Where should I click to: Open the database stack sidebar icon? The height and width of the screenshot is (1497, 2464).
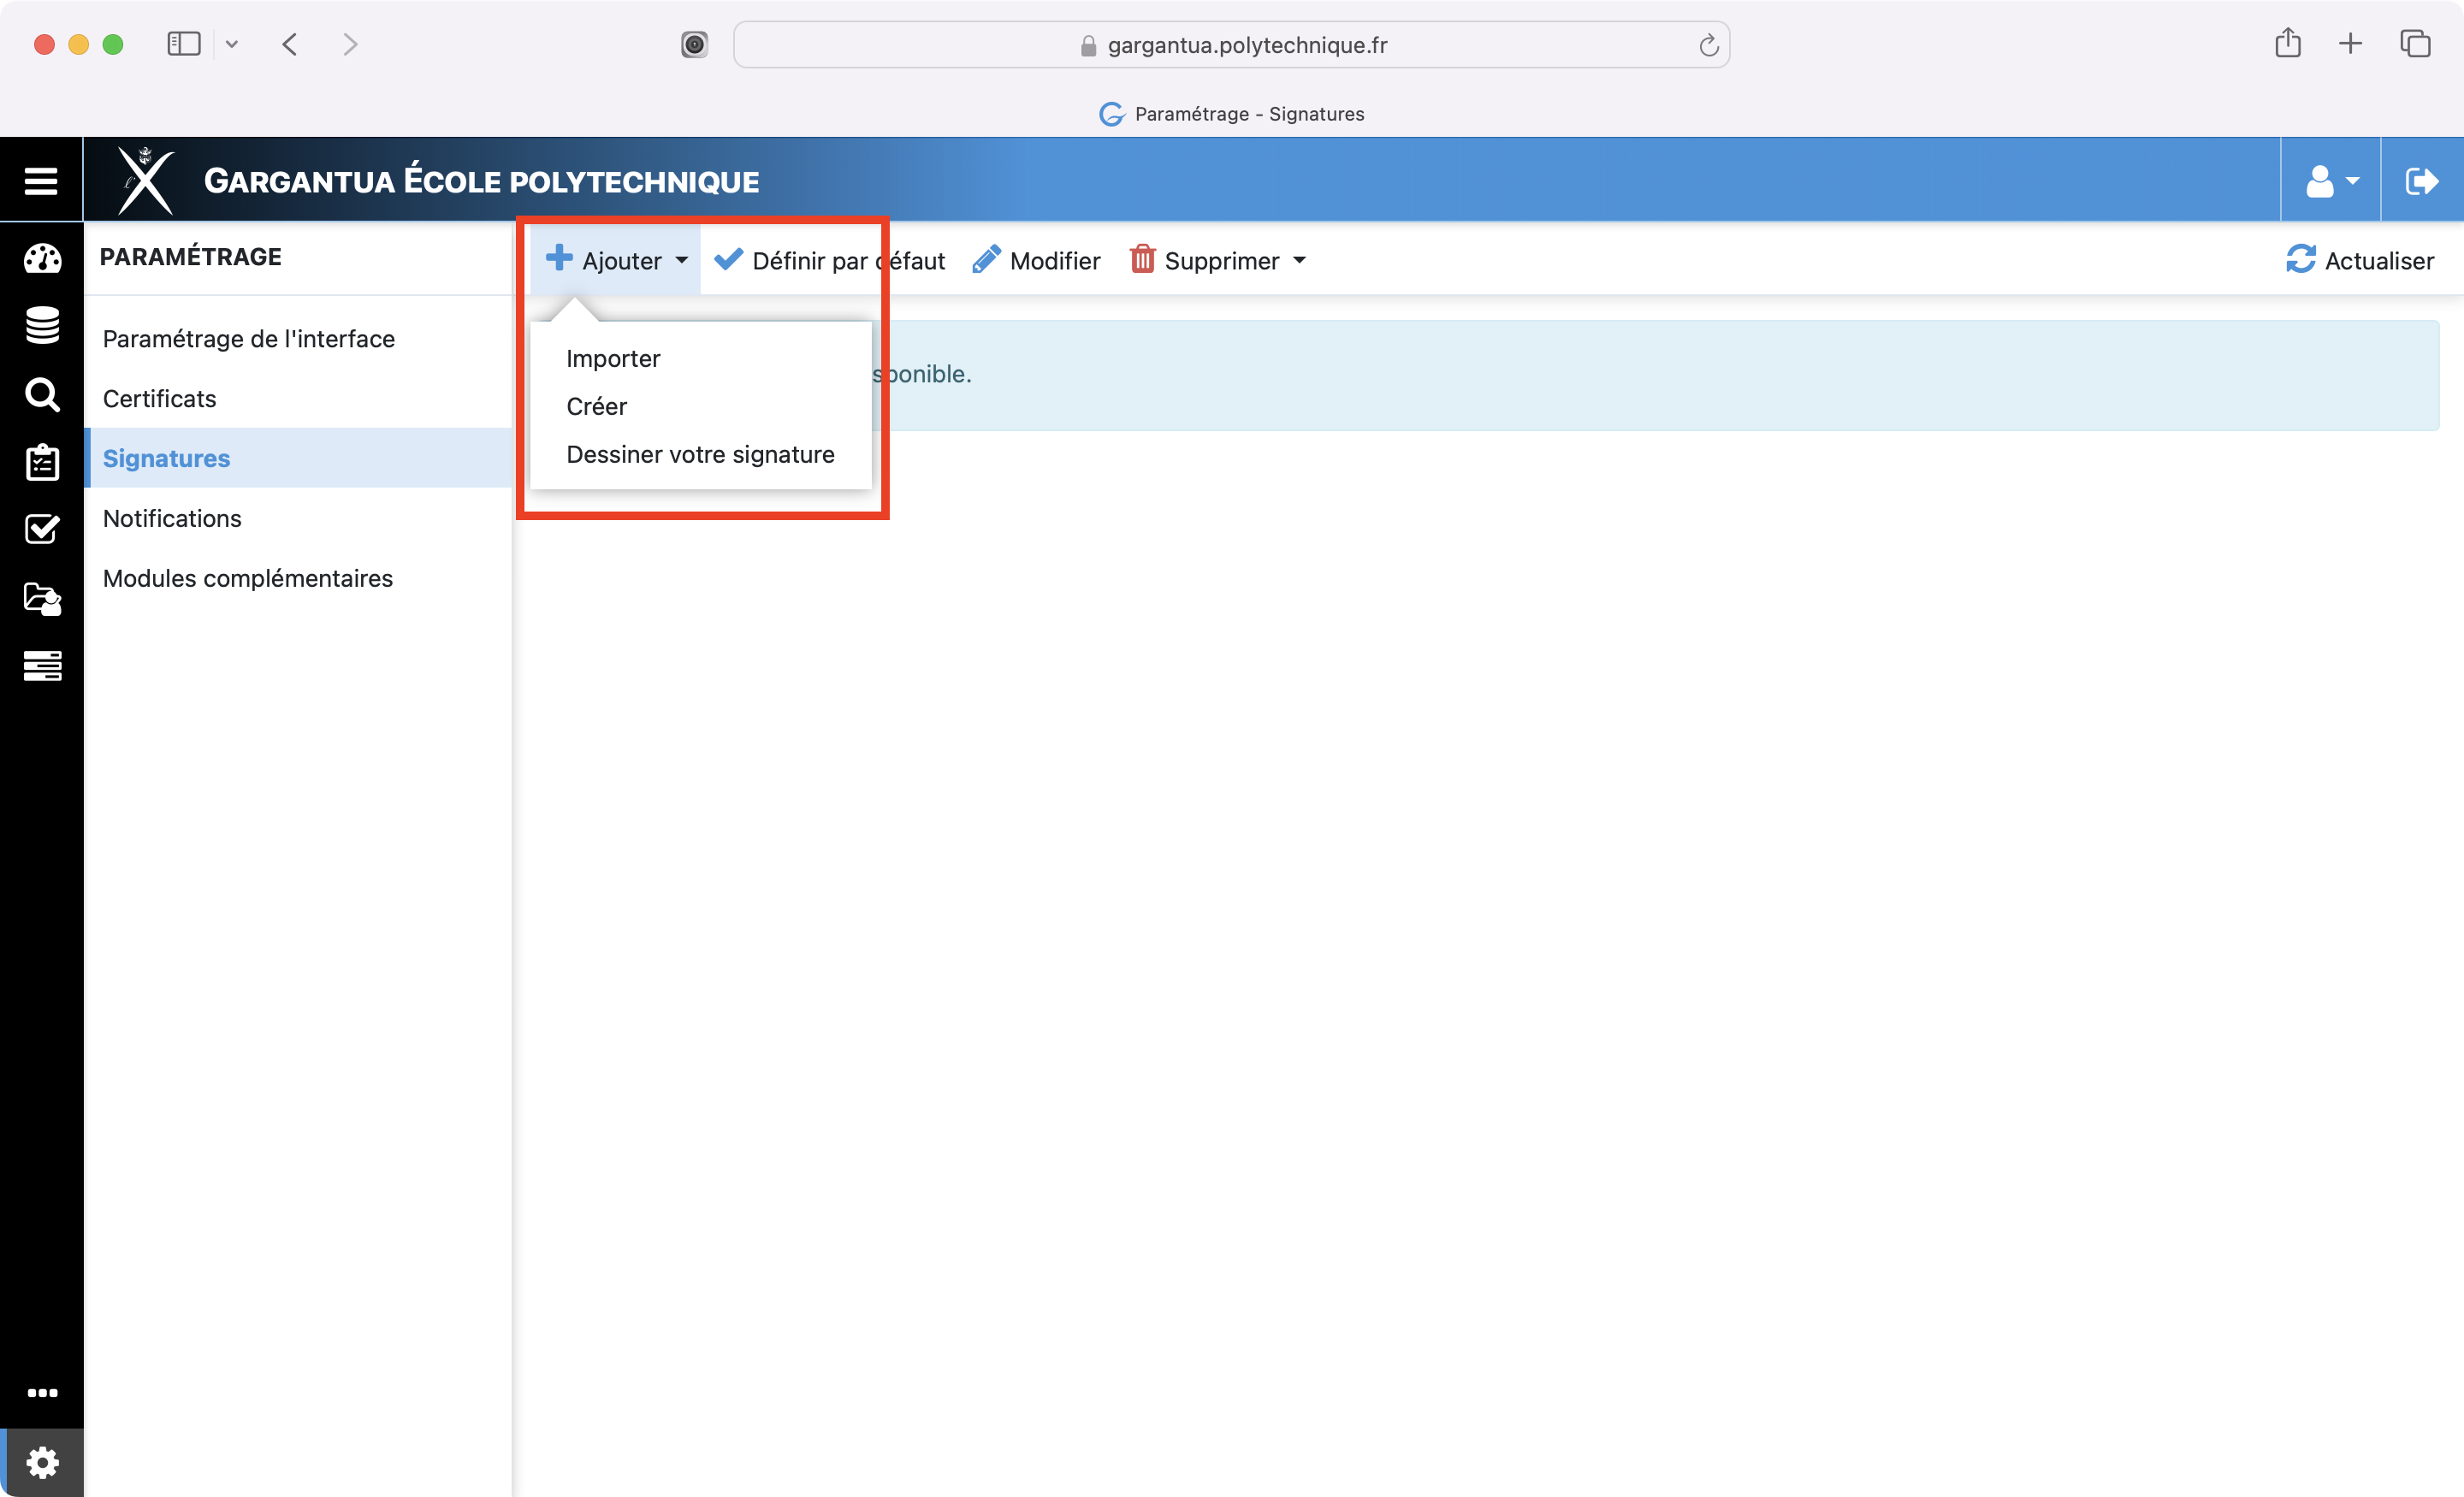coord(42,326)
